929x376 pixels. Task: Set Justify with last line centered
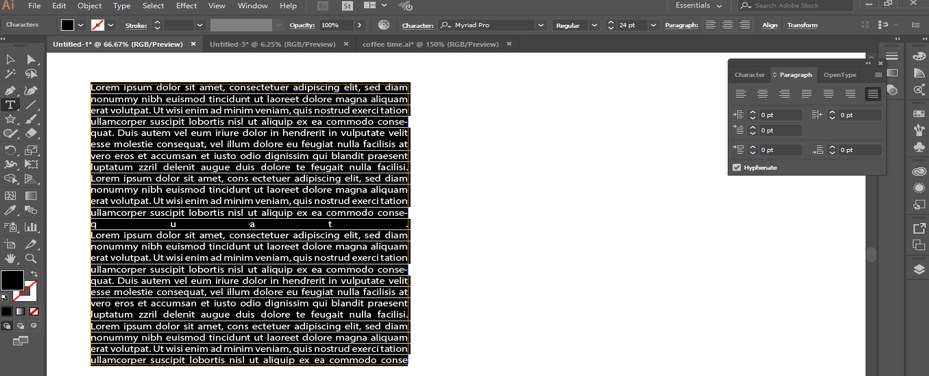(828, 94)
